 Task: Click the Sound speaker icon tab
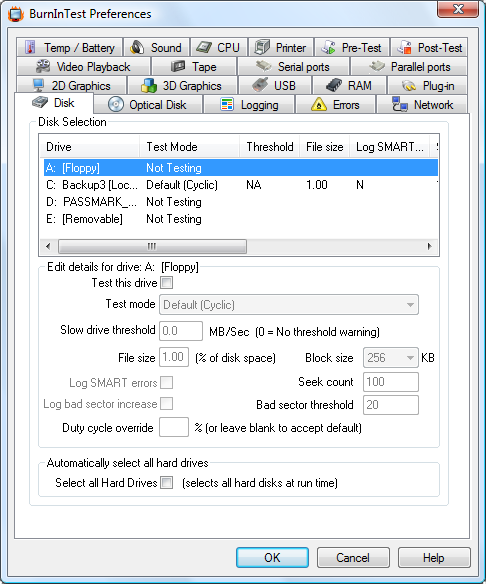[137, 48]
